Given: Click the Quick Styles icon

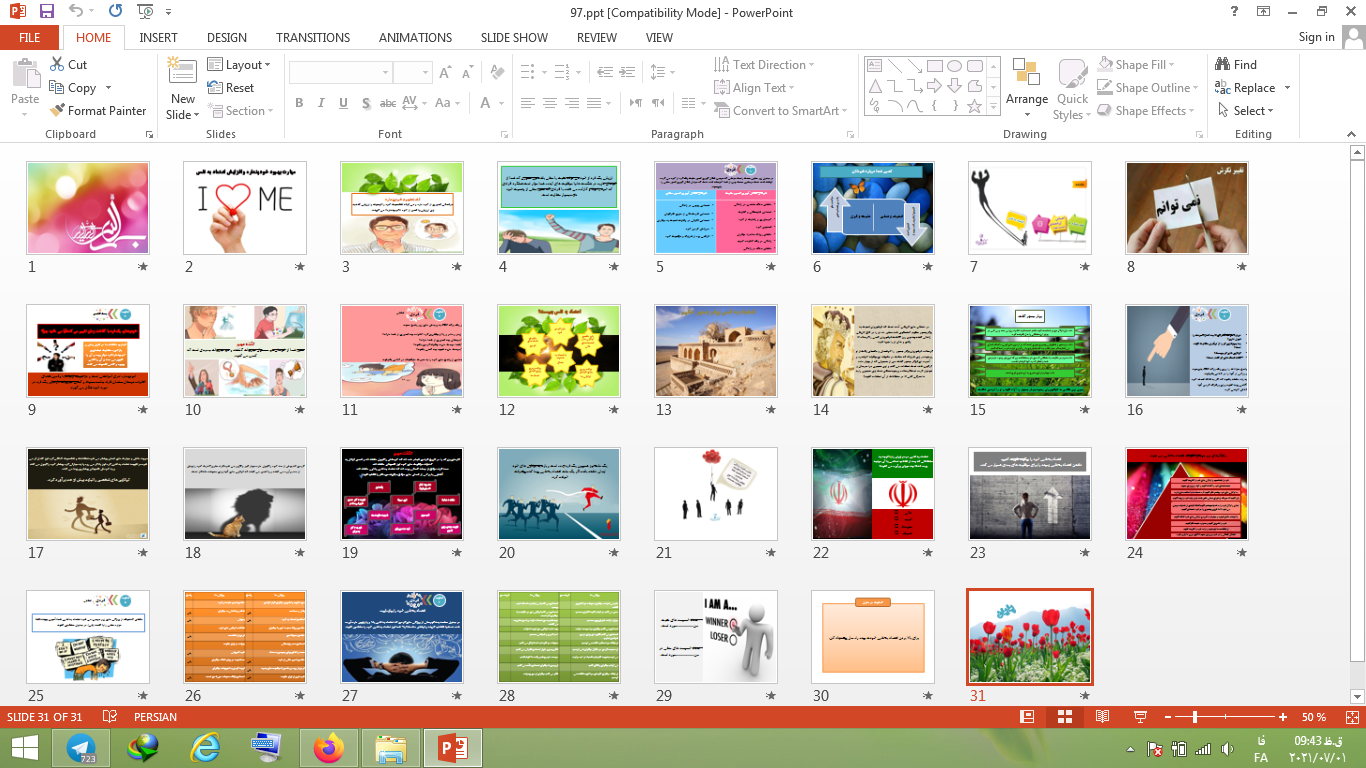Looking at the screenshot, I should (1072, 74).
